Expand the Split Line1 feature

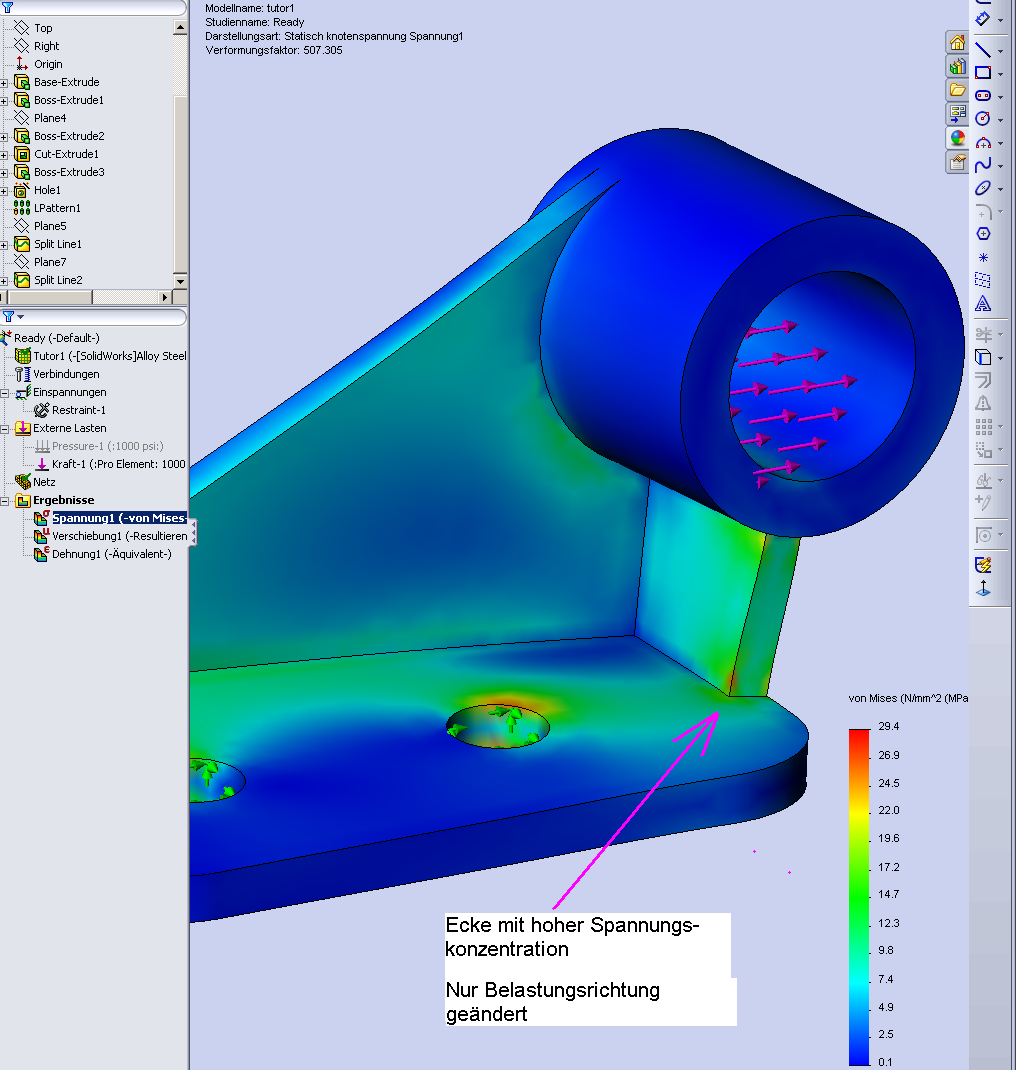[x=4, y=245]
